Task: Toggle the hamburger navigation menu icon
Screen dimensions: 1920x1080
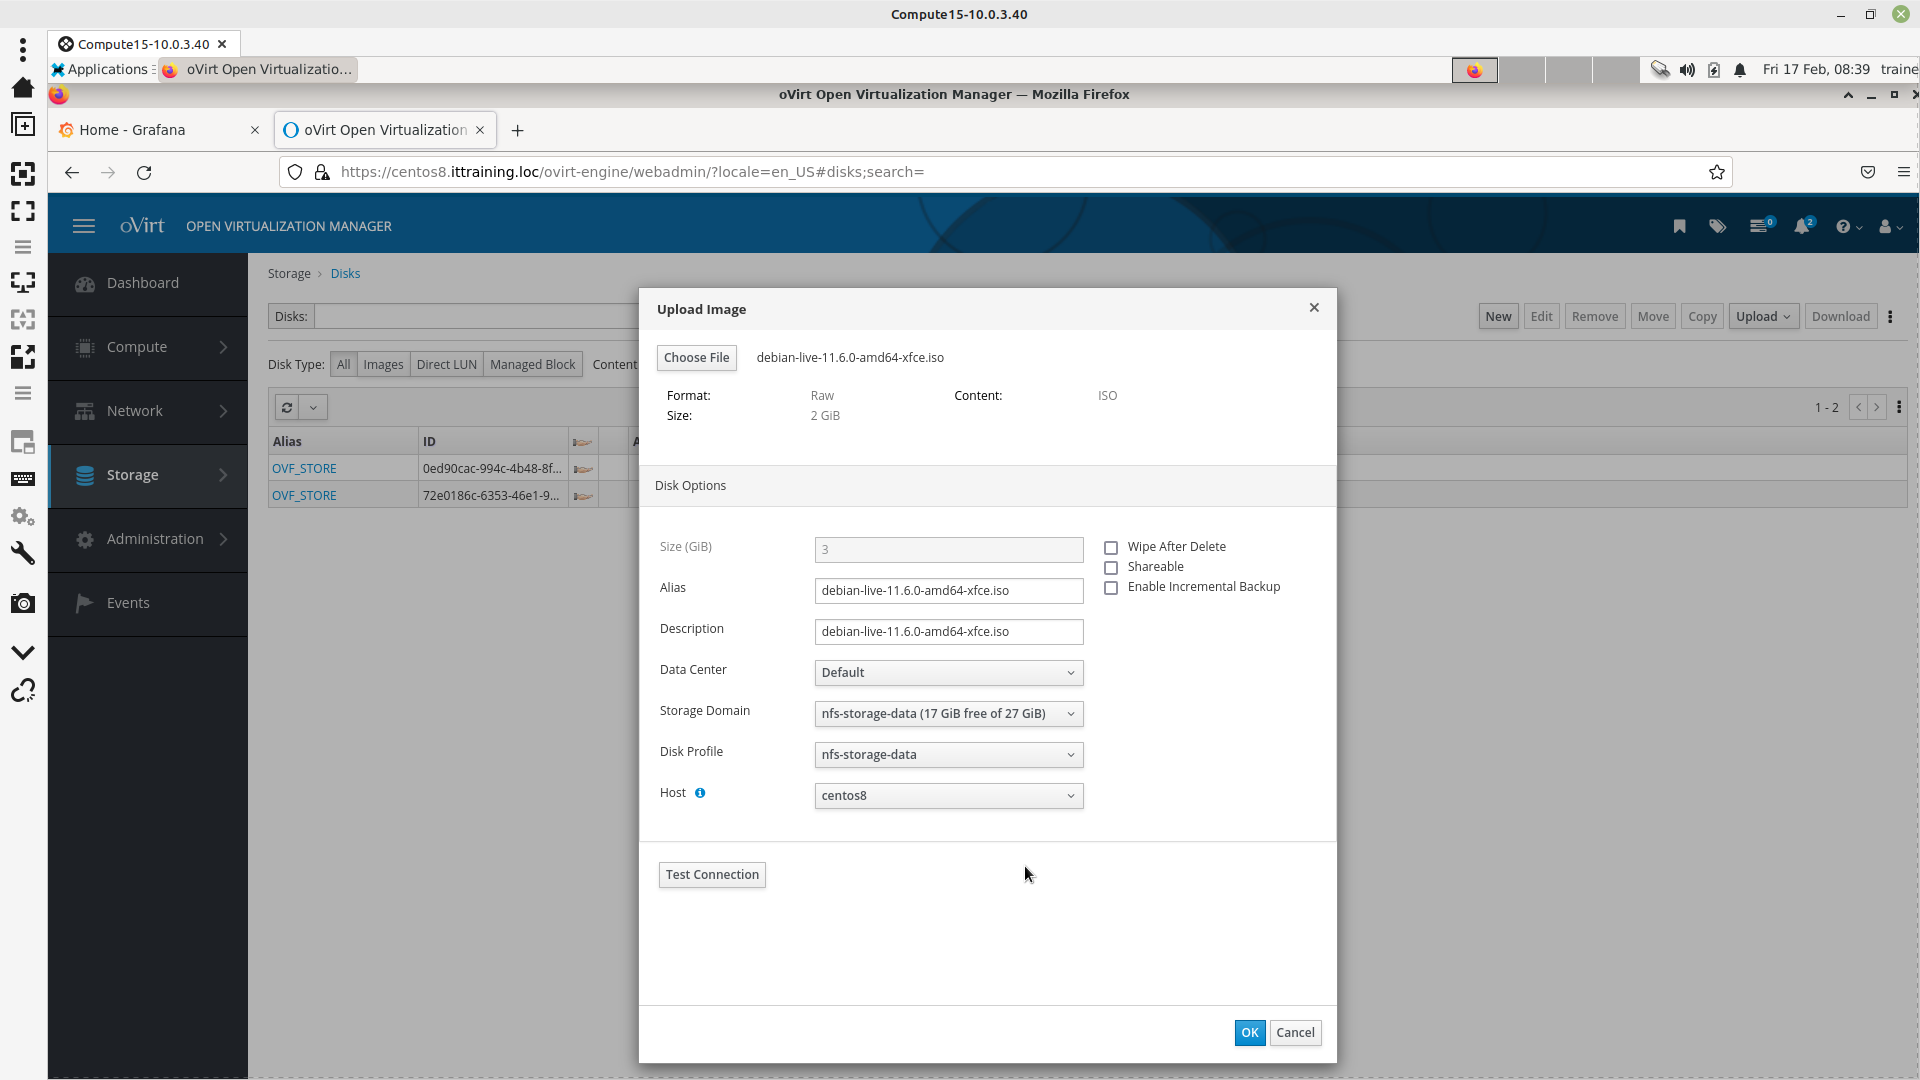Action: (x=84, y=227)
